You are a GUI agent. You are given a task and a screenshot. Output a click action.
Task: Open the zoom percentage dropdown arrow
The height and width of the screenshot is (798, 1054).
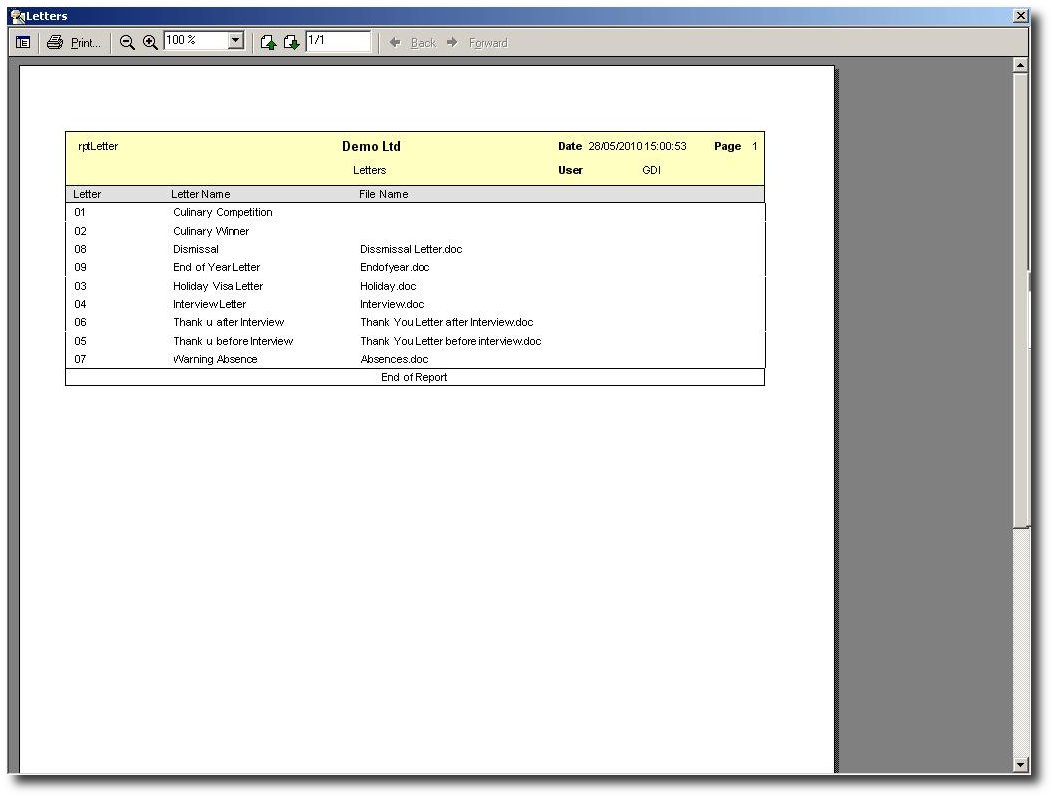(x=236, y=41)
